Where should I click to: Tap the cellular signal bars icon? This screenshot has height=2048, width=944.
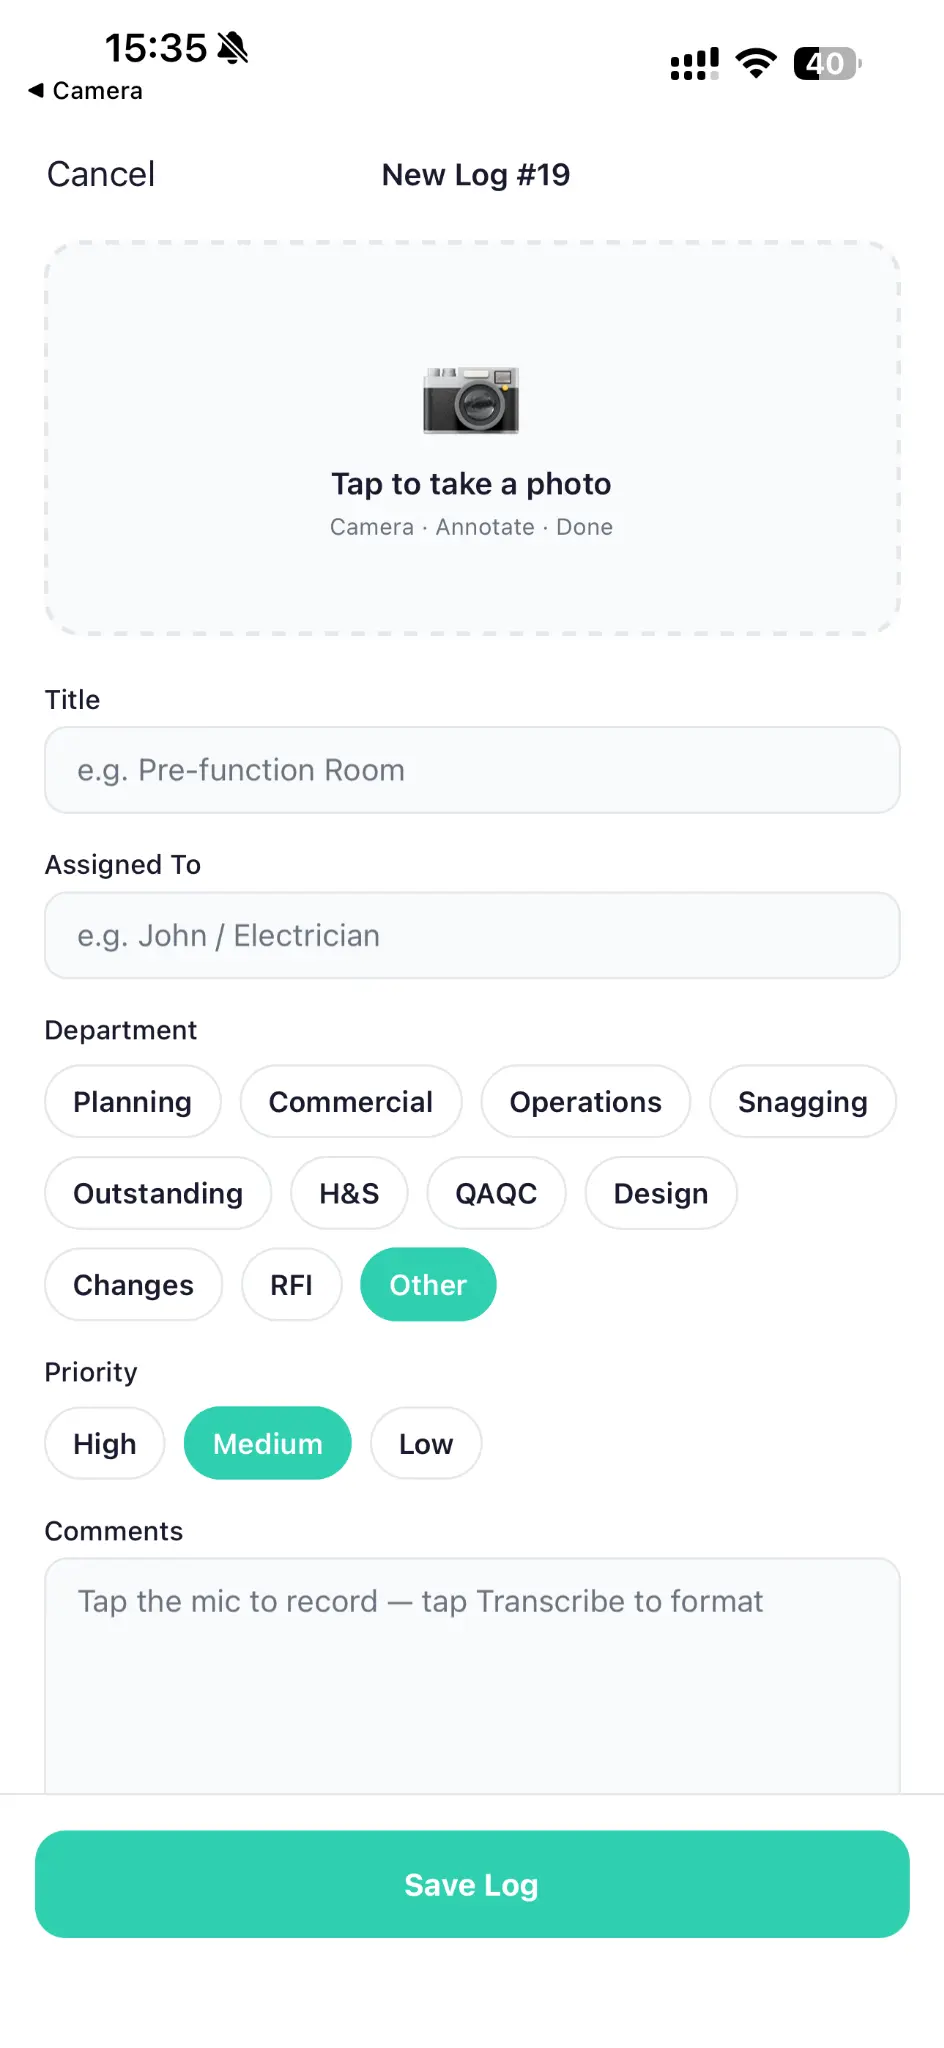click(x=693, y=63)
